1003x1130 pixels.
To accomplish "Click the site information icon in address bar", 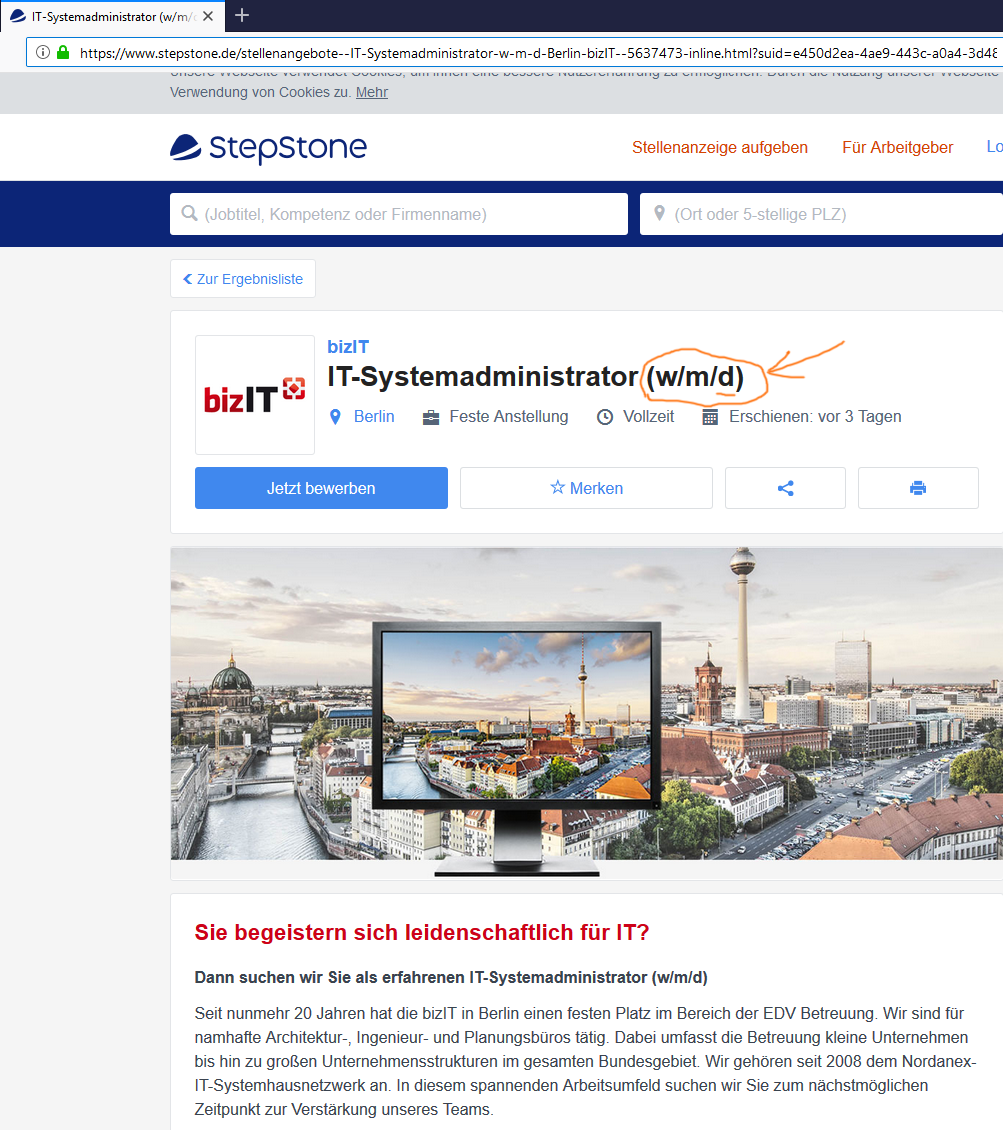I will (43, 53).
